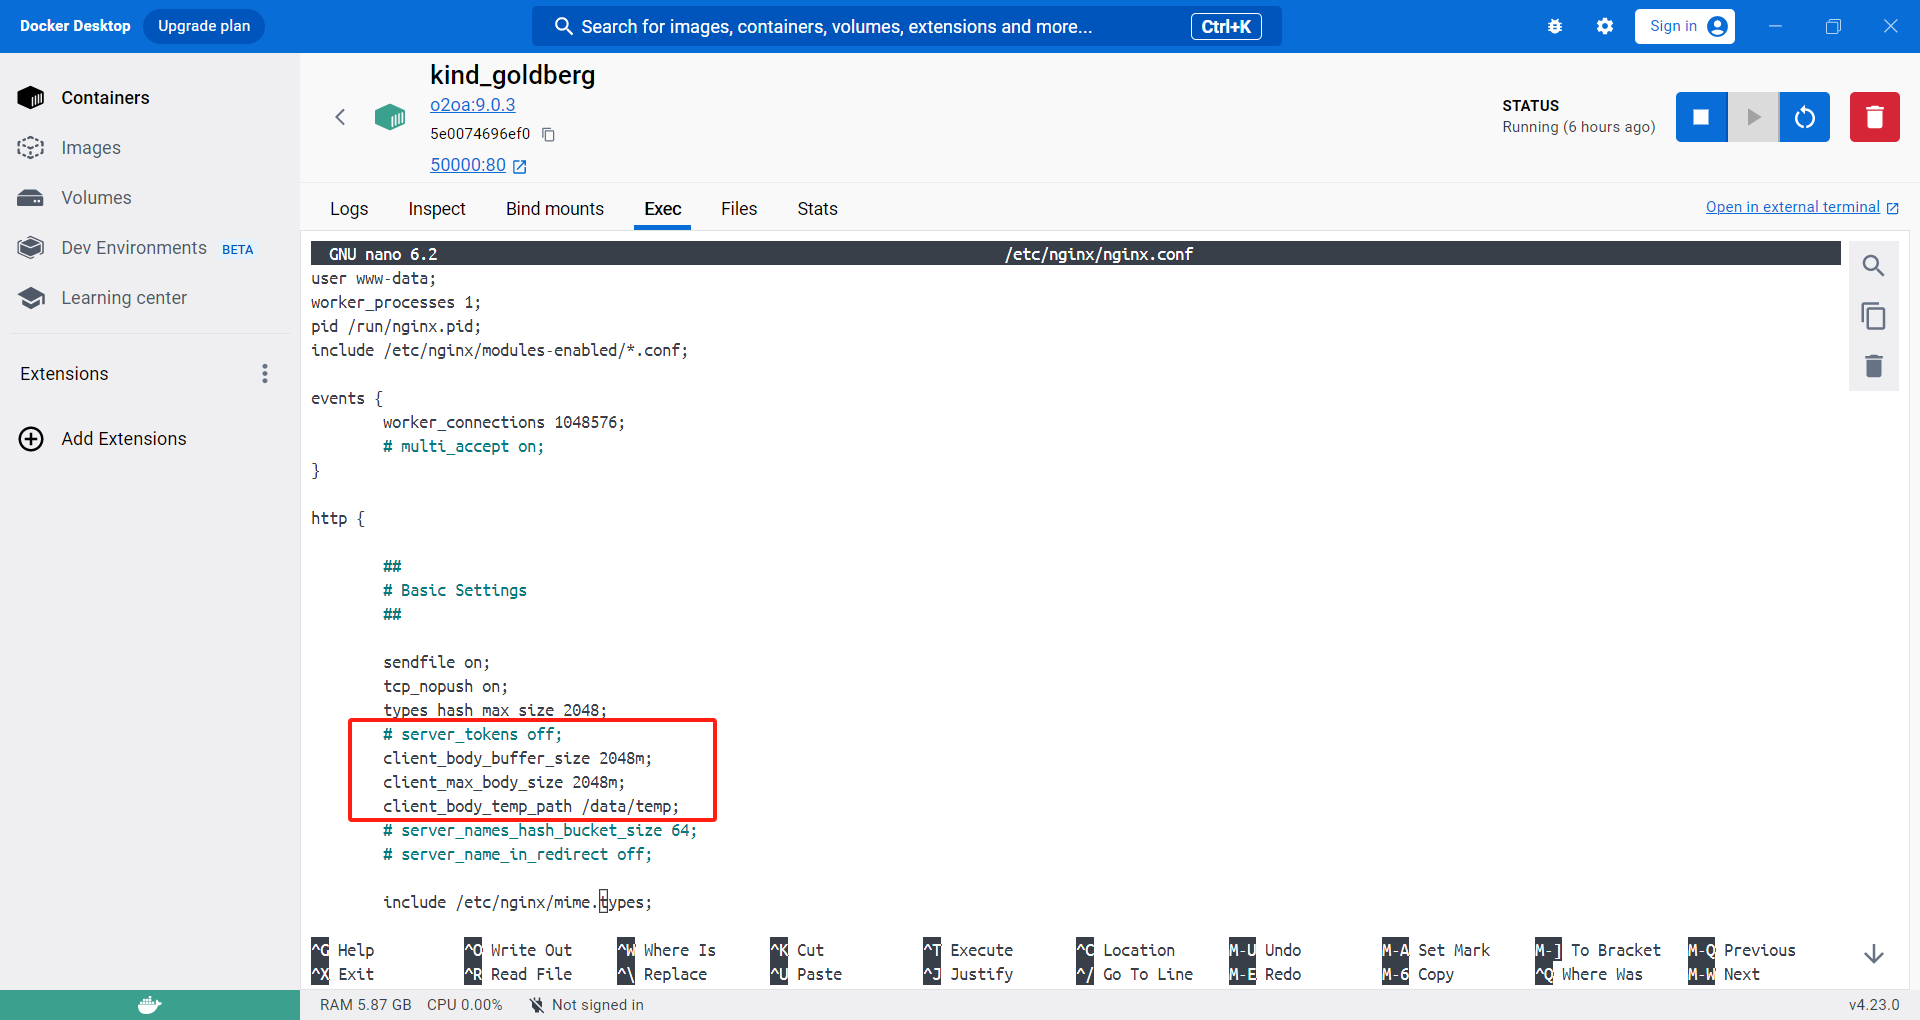Switch to the Logs tab
The height and width of the screenshot is (1020, 1920).
click(349, 209)
